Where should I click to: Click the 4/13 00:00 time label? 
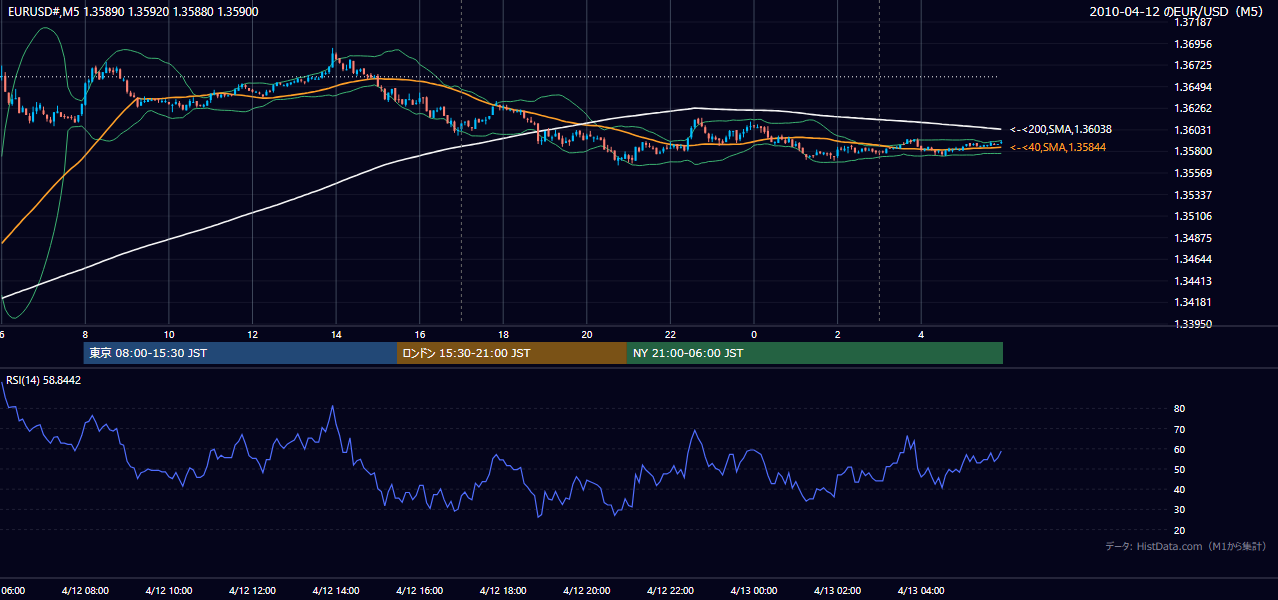coord(753,591)
